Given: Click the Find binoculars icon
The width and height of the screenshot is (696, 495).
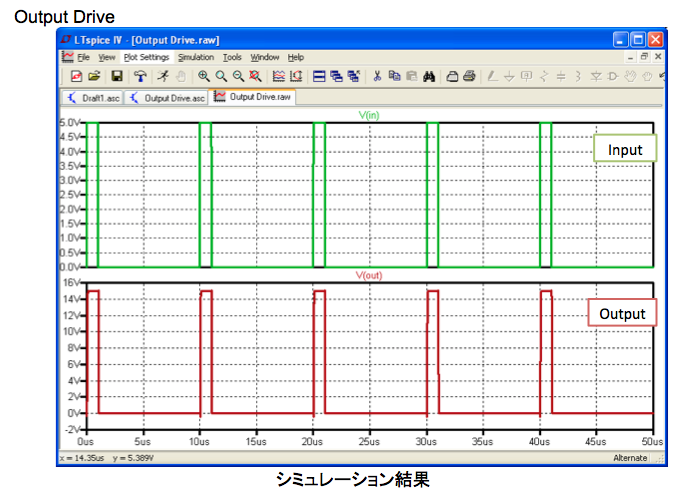Looking at the screenshot, I should coord(428,76).
